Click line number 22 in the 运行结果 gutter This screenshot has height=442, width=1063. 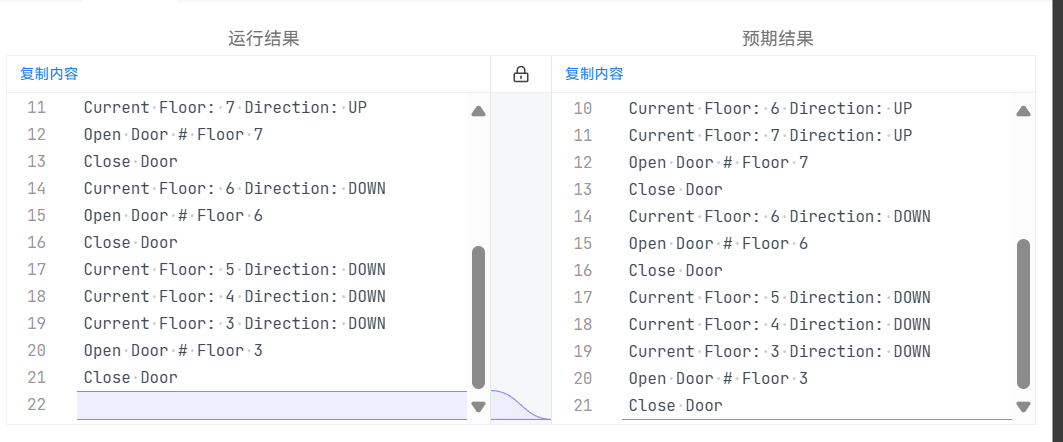click(36, 405)
